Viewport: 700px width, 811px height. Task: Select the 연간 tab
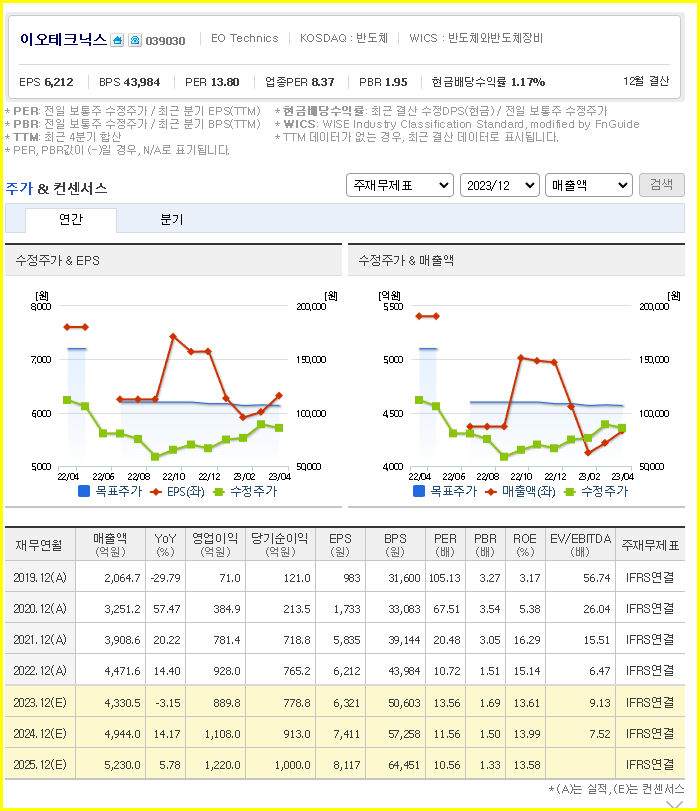click(x=71, y=219)
